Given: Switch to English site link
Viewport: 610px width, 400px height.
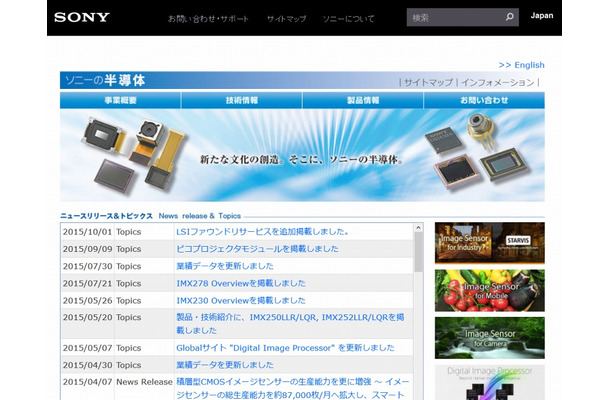Looking at the screenshot, I should click(521, 65).
